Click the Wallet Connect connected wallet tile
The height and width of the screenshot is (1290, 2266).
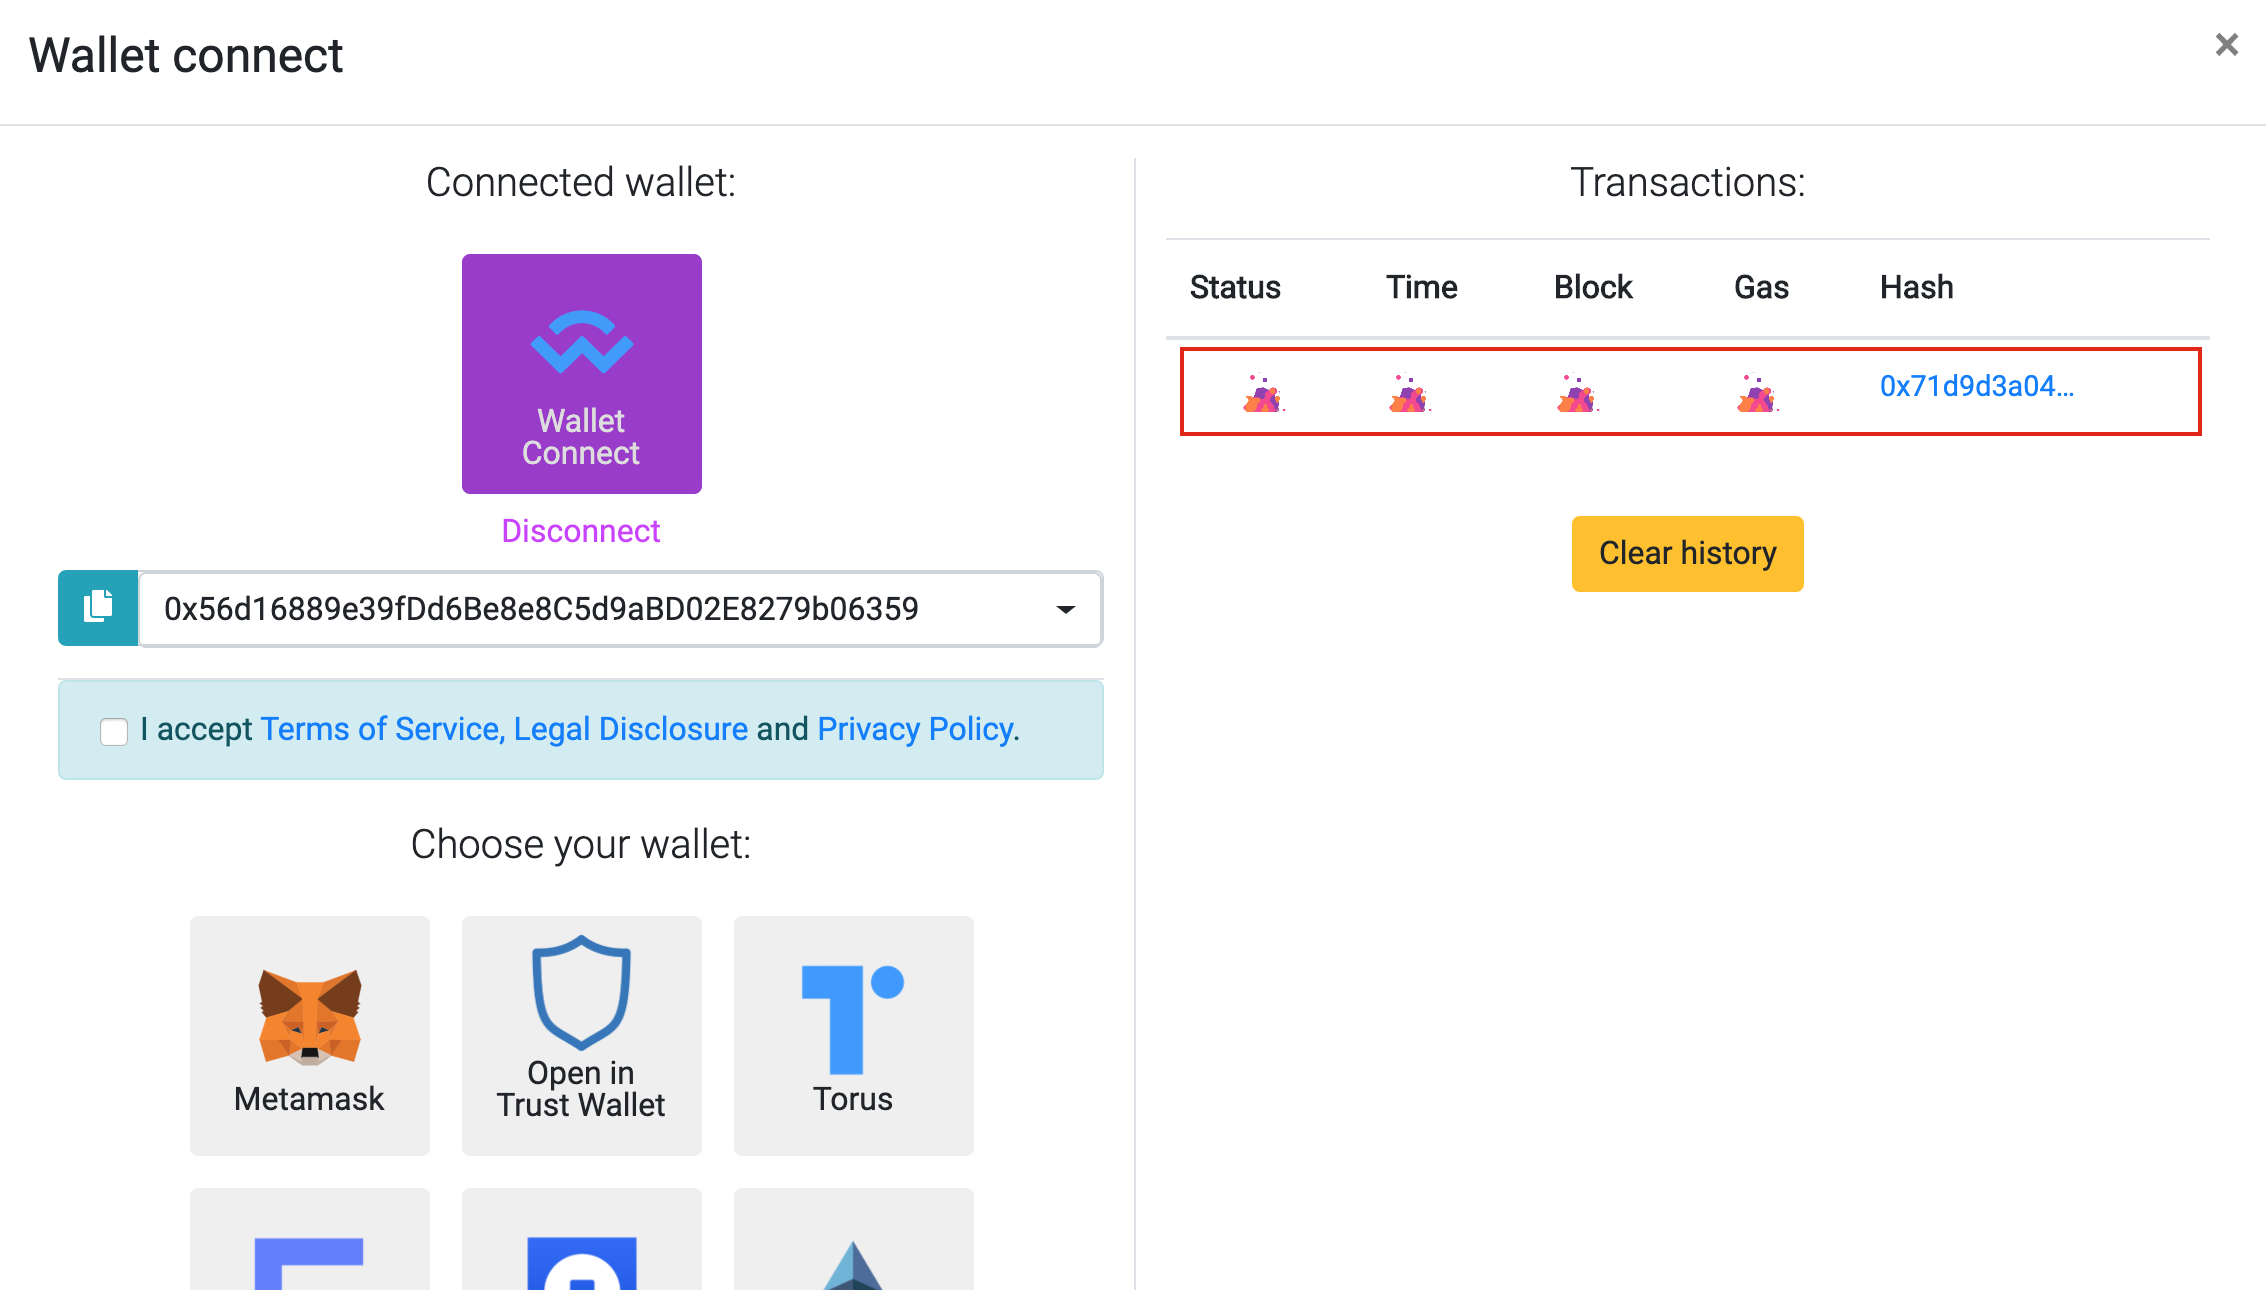click(x=581, y=373)
